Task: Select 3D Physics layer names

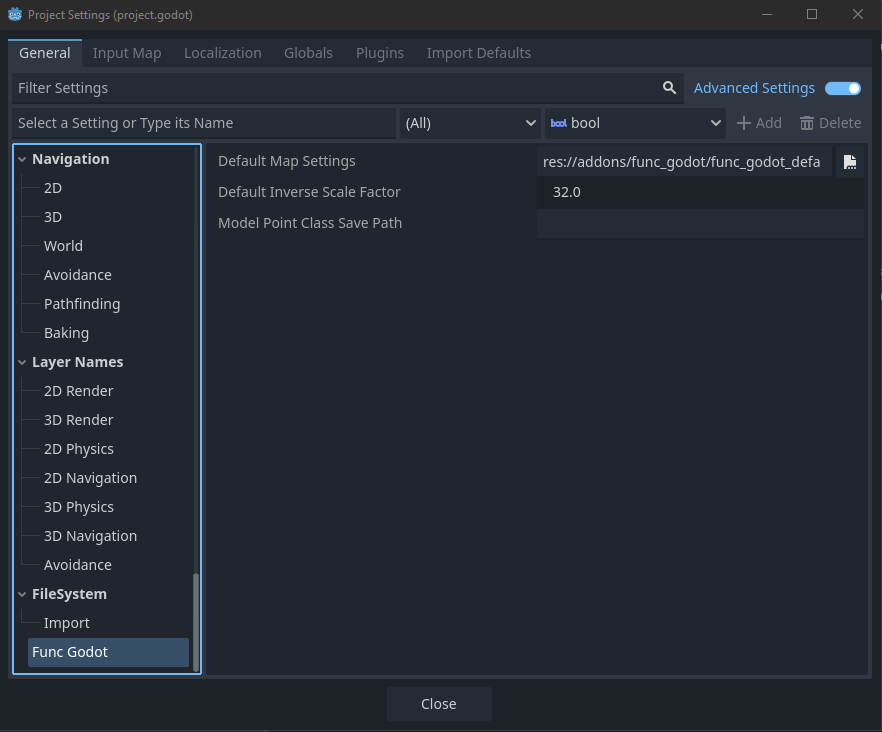Action: tap(79, 508)
